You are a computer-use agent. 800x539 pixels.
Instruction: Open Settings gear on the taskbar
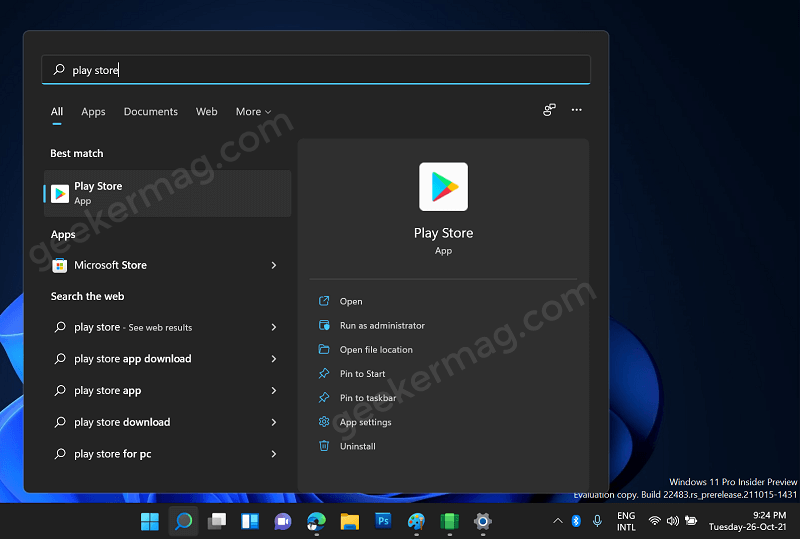click(483, 521)
